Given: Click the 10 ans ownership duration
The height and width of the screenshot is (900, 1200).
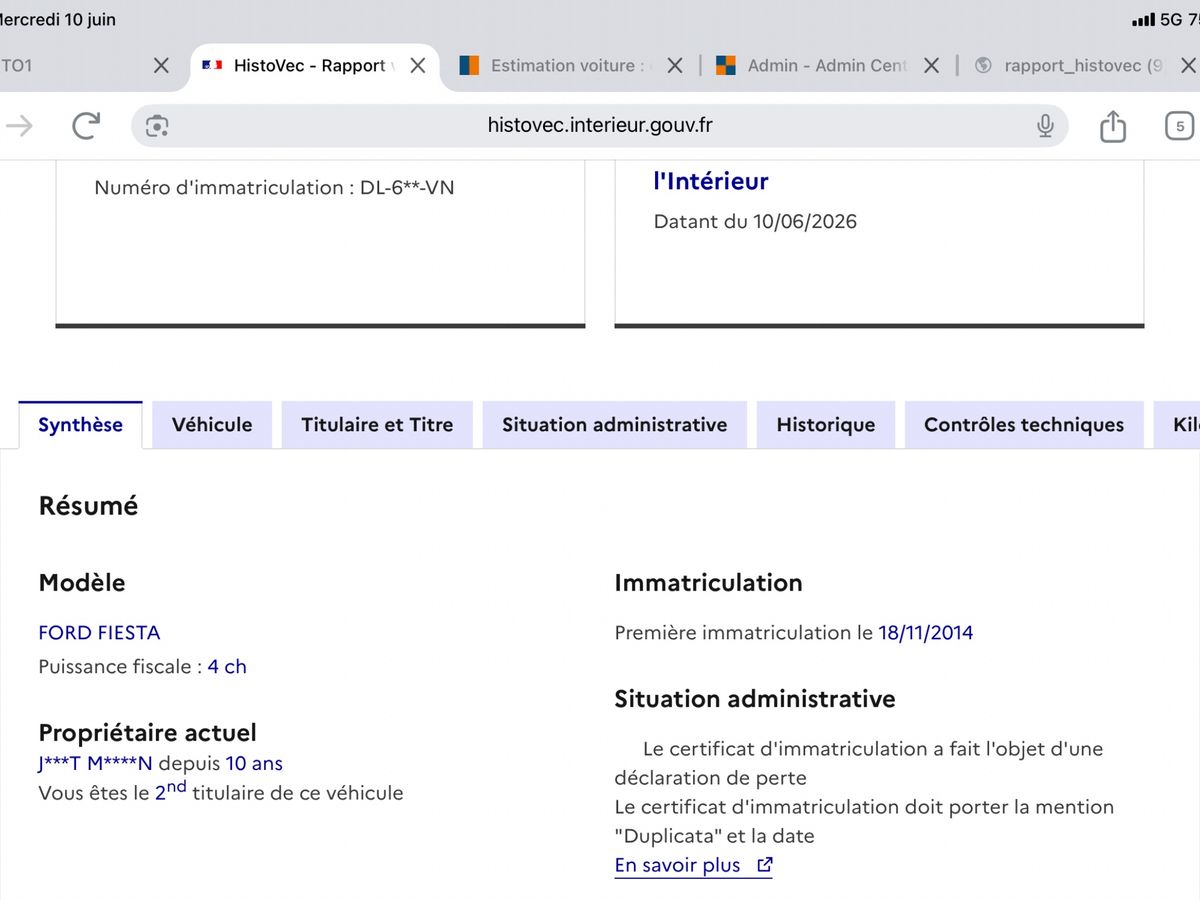Looking at the screenshot, I should (x=254, y=764).
